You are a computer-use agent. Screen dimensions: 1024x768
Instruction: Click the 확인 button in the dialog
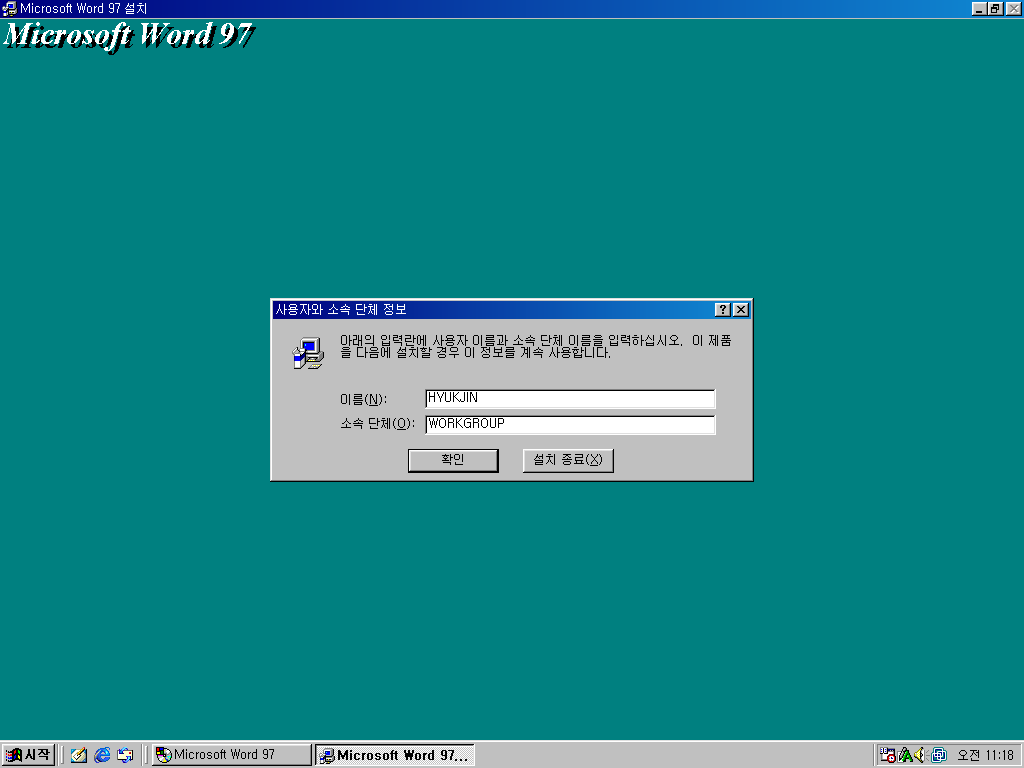coord(453,460)
